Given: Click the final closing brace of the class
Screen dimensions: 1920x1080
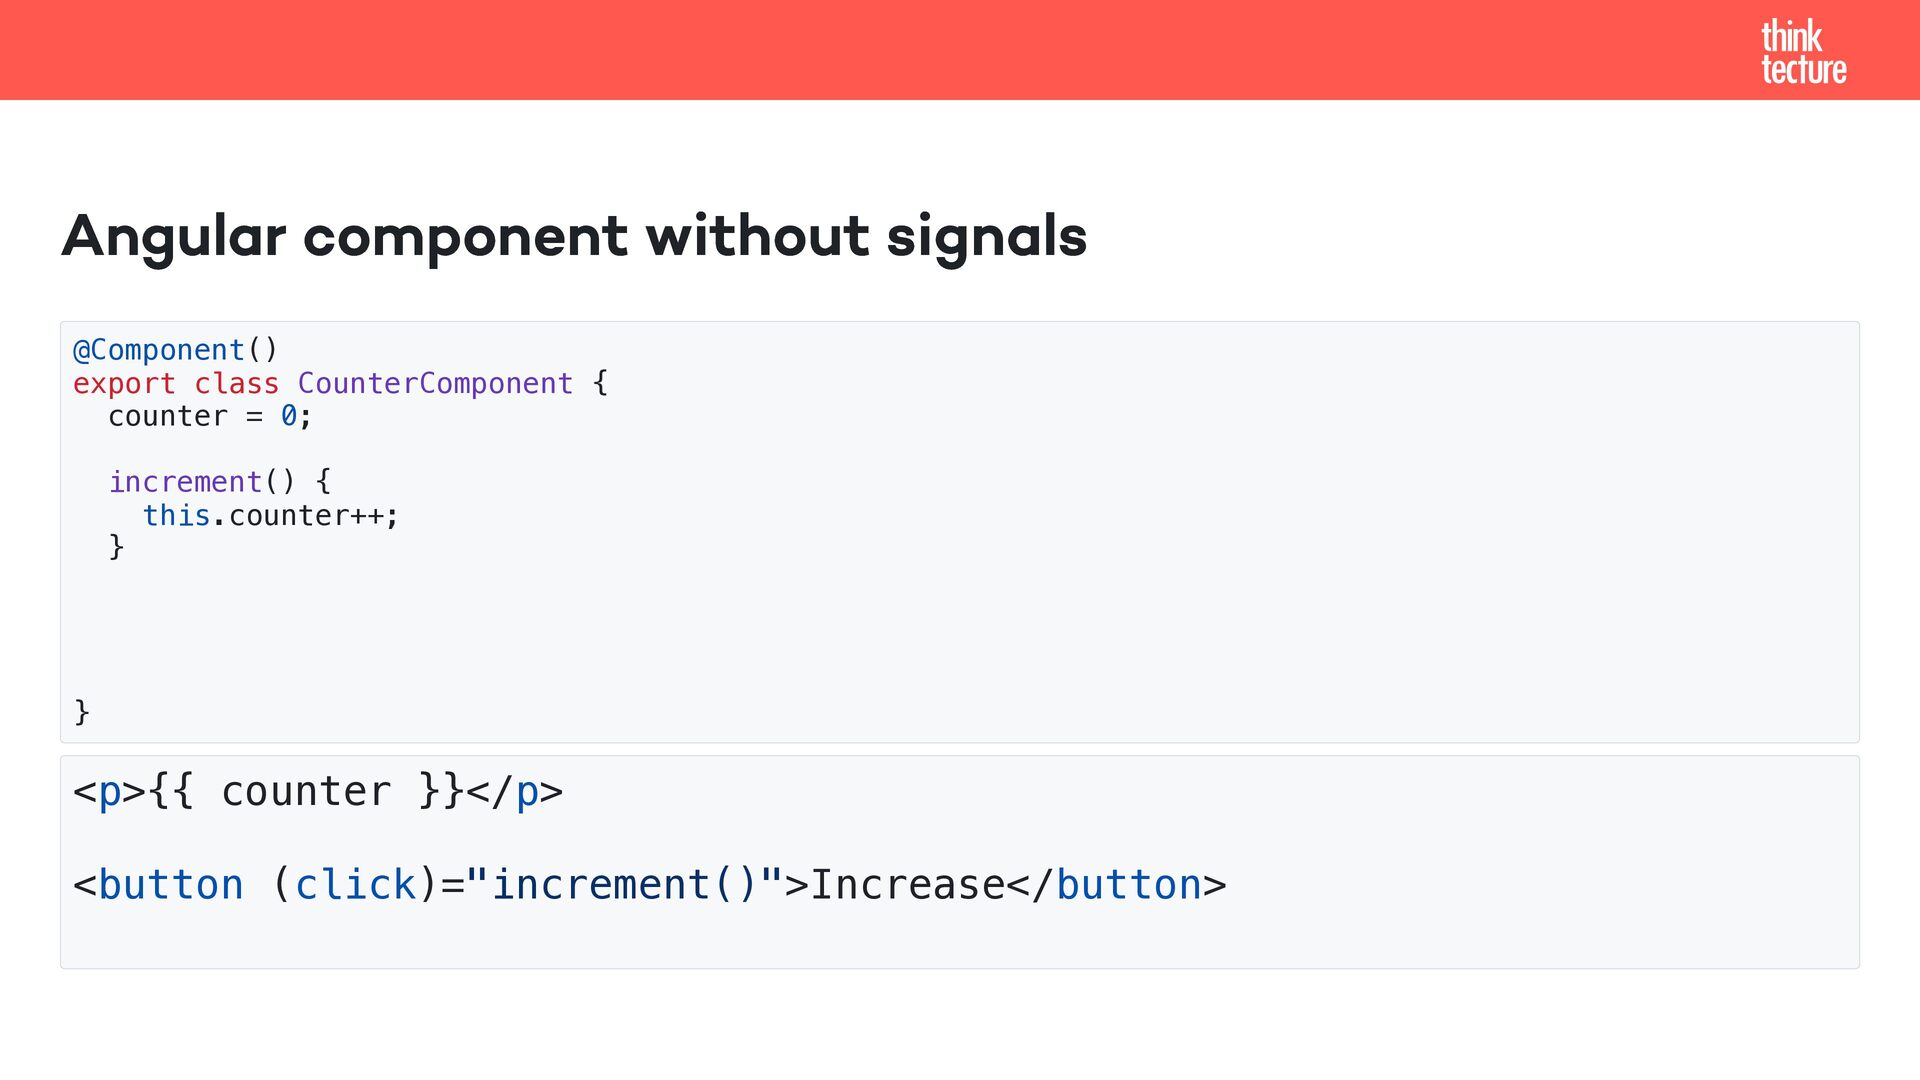Looking at the screenshot, I should coord(82,712).
